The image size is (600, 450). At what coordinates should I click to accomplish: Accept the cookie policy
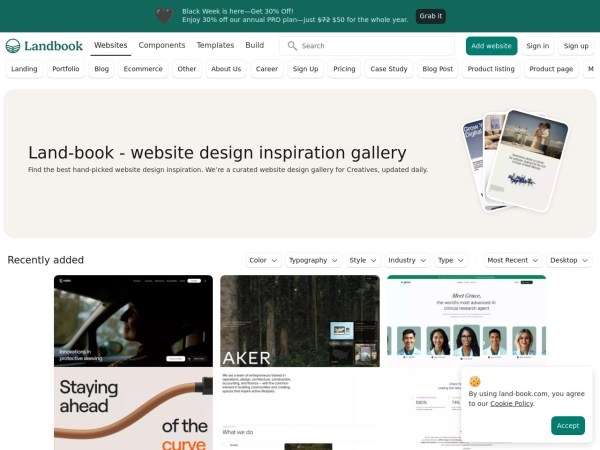click(x=568, y=426)
